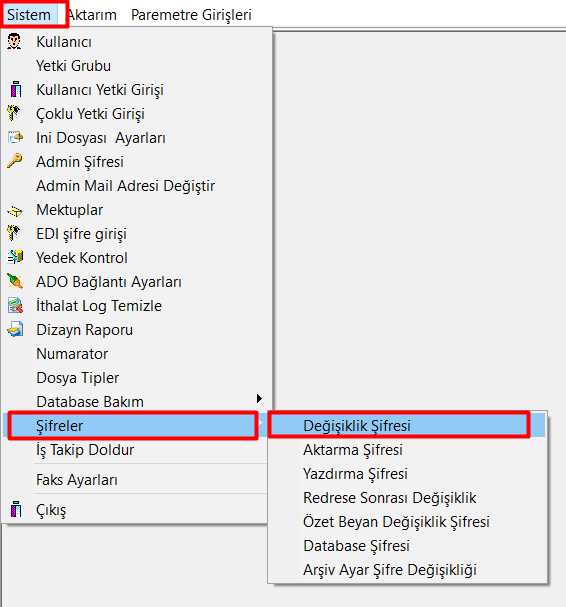The width and height of the screenshot is (566, 607).
Task: Click the Dizayn Raporu printer icon
Action: 15,329
